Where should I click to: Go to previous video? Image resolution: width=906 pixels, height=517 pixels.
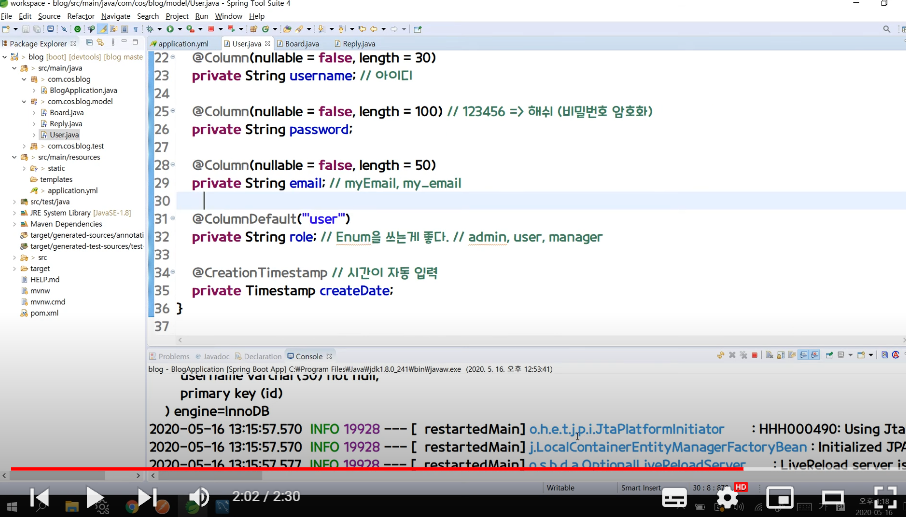(39, 497)
